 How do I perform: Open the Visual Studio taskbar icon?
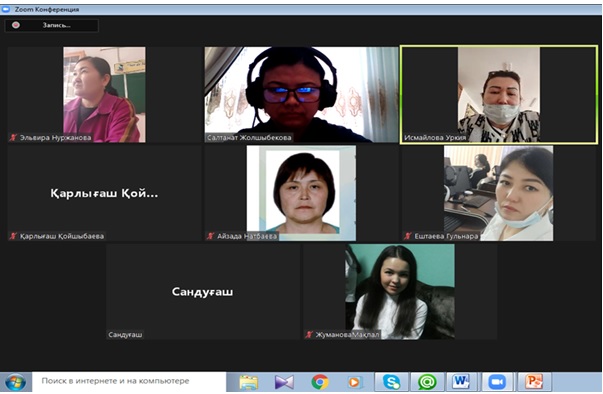pyautogui.click(x=284, y=382)
